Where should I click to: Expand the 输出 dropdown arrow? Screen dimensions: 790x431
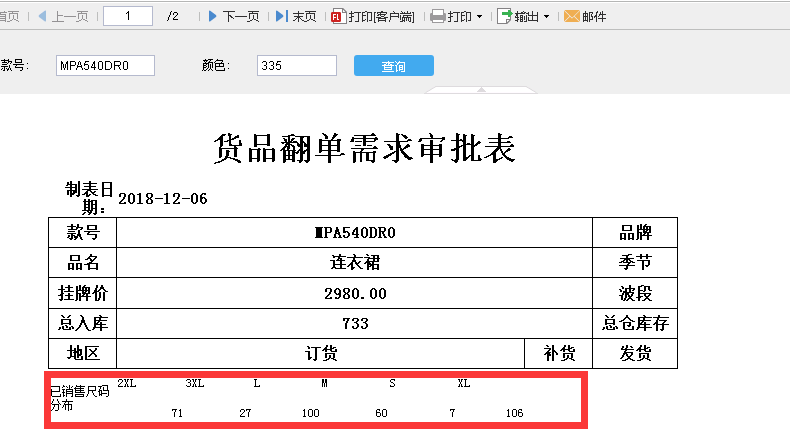tap(546, 17)
